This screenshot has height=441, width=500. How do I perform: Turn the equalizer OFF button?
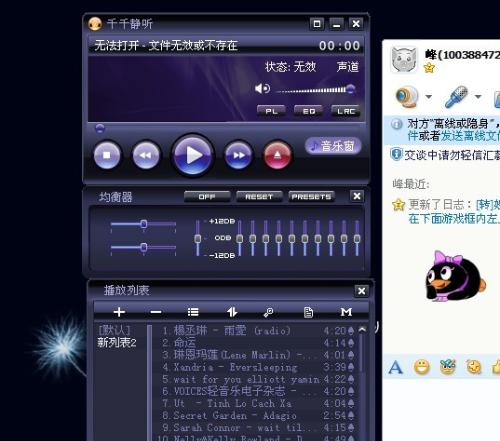click(x=207, y=197)
